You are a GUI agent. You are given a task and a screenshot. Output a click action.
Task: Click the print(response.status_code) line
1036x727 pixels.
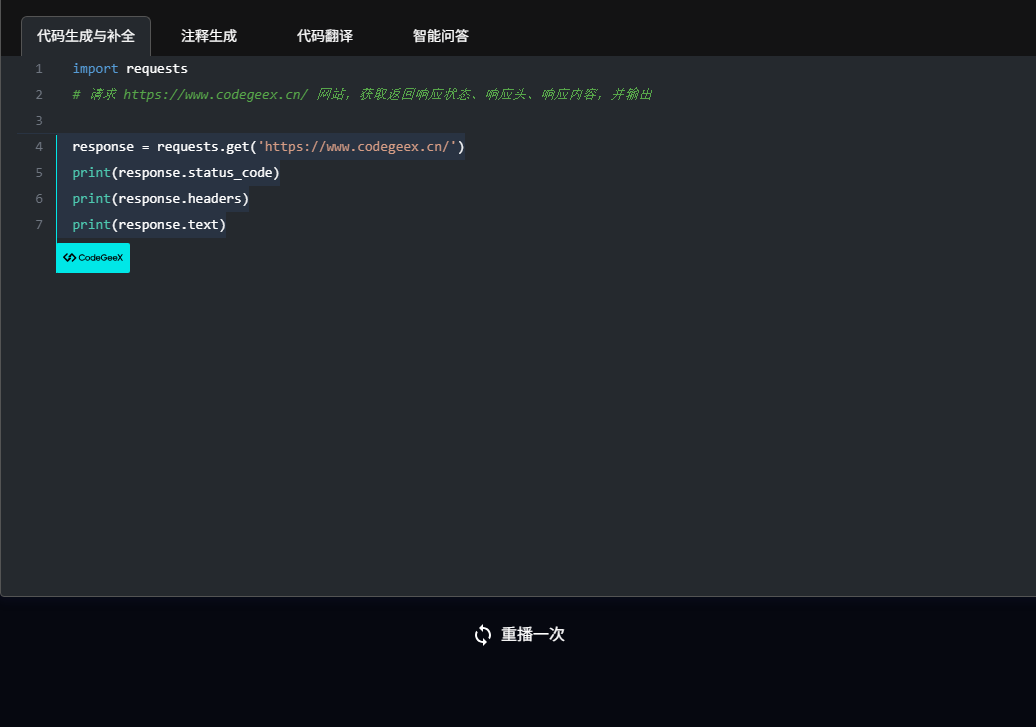point(176,172)
